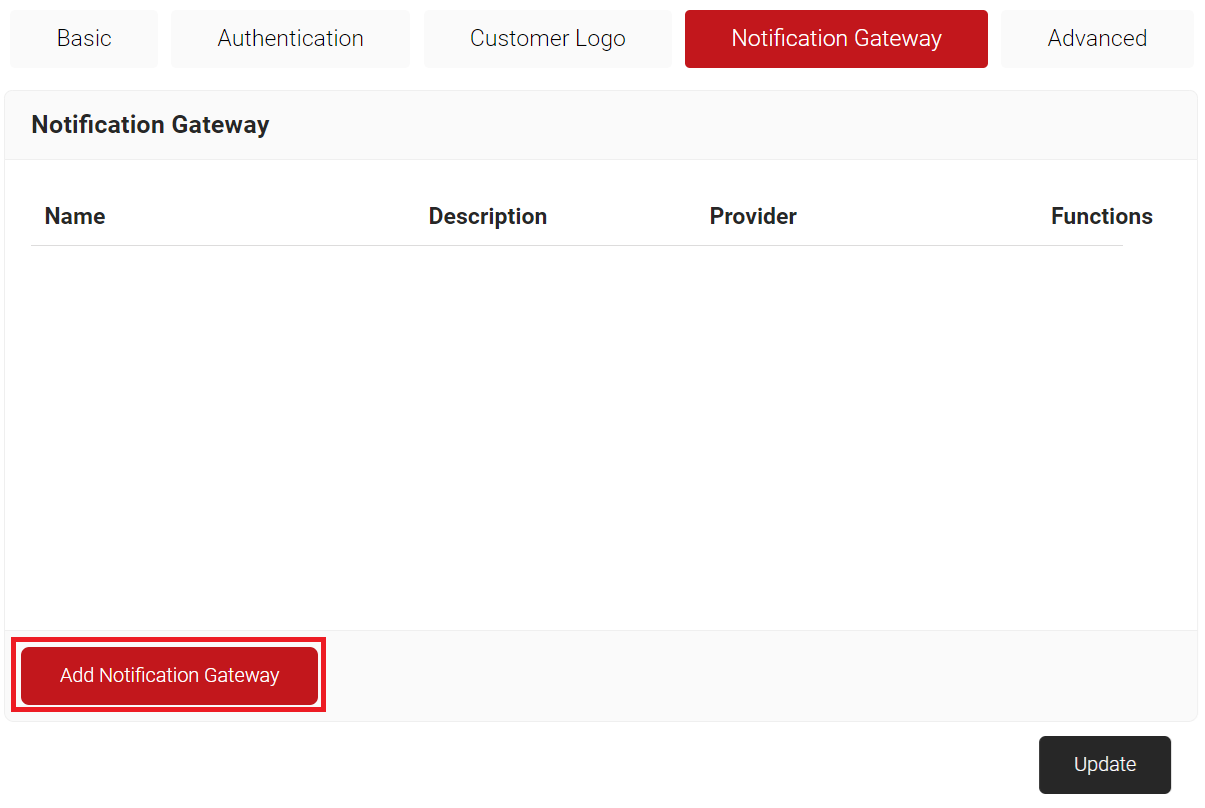
Task: Sort the gateway list by Name
Action: [75, 217]
